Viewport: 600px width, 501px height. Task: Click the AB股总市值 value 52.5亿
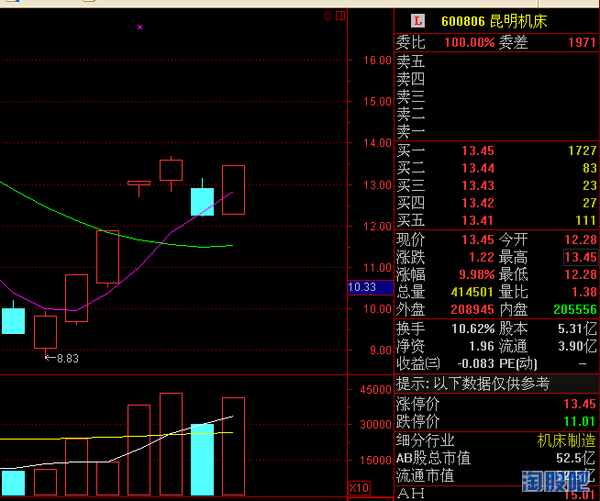pyautogui.click(x=576, y=458)
